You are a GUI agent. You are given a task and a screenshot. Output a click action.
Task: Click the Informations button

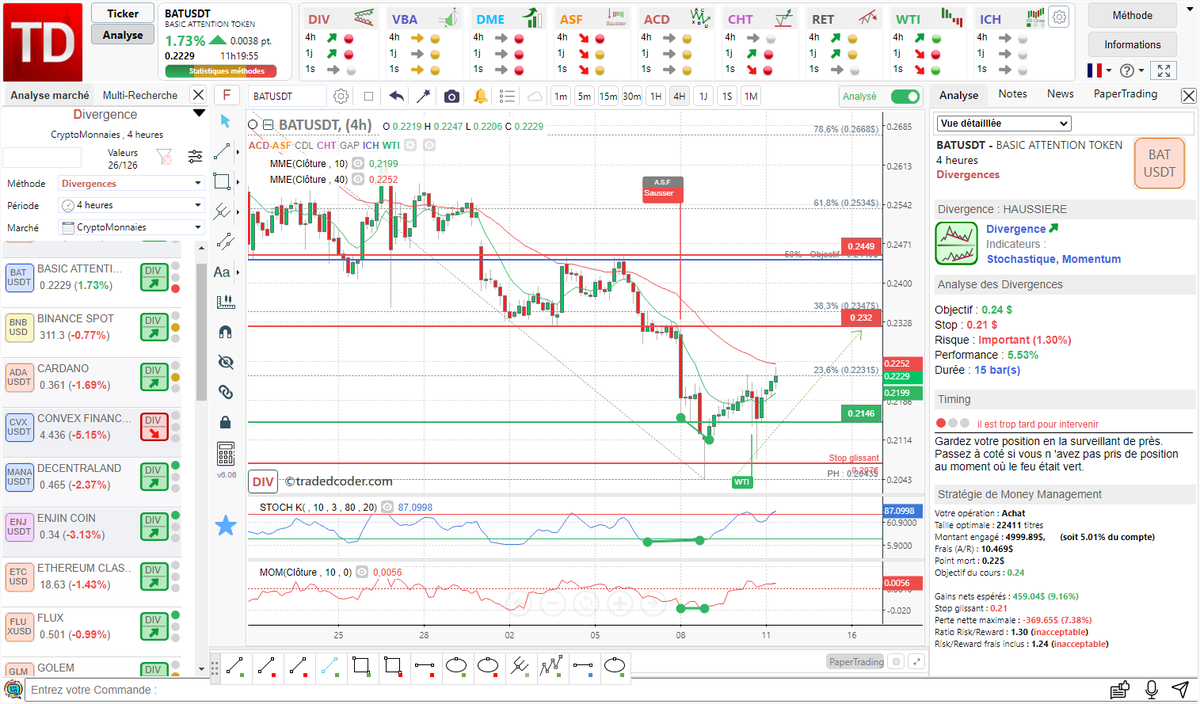pos(1132,44)
